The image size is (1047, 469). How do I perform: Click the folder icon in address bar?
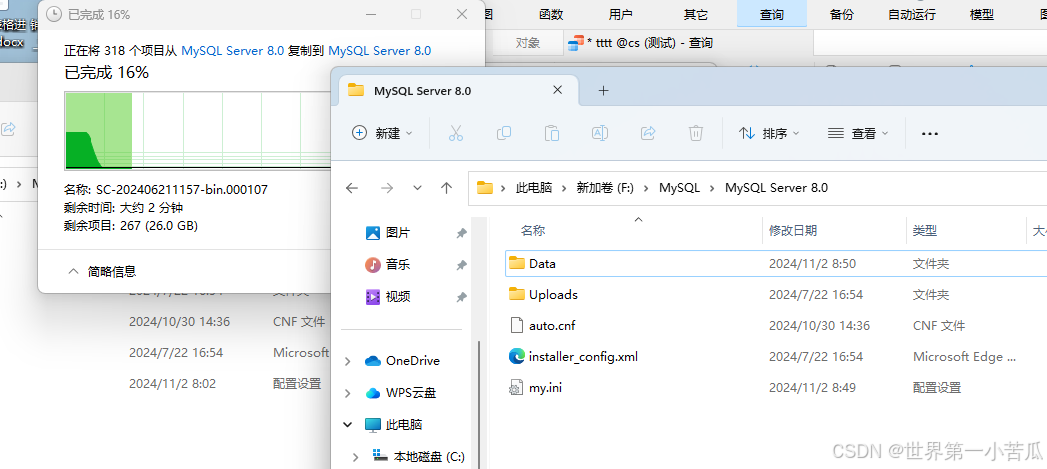[485, 188]
